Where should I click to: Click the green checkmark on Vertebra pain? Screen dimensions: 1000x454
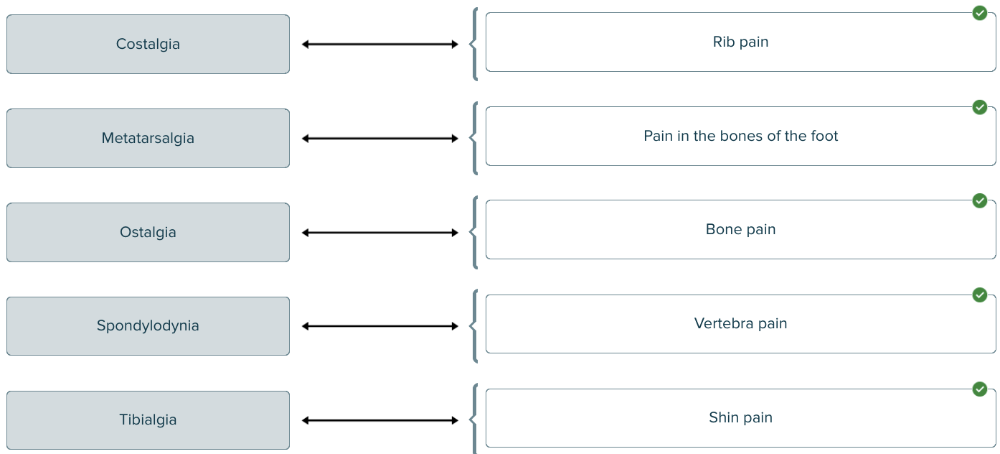point(980,295)
